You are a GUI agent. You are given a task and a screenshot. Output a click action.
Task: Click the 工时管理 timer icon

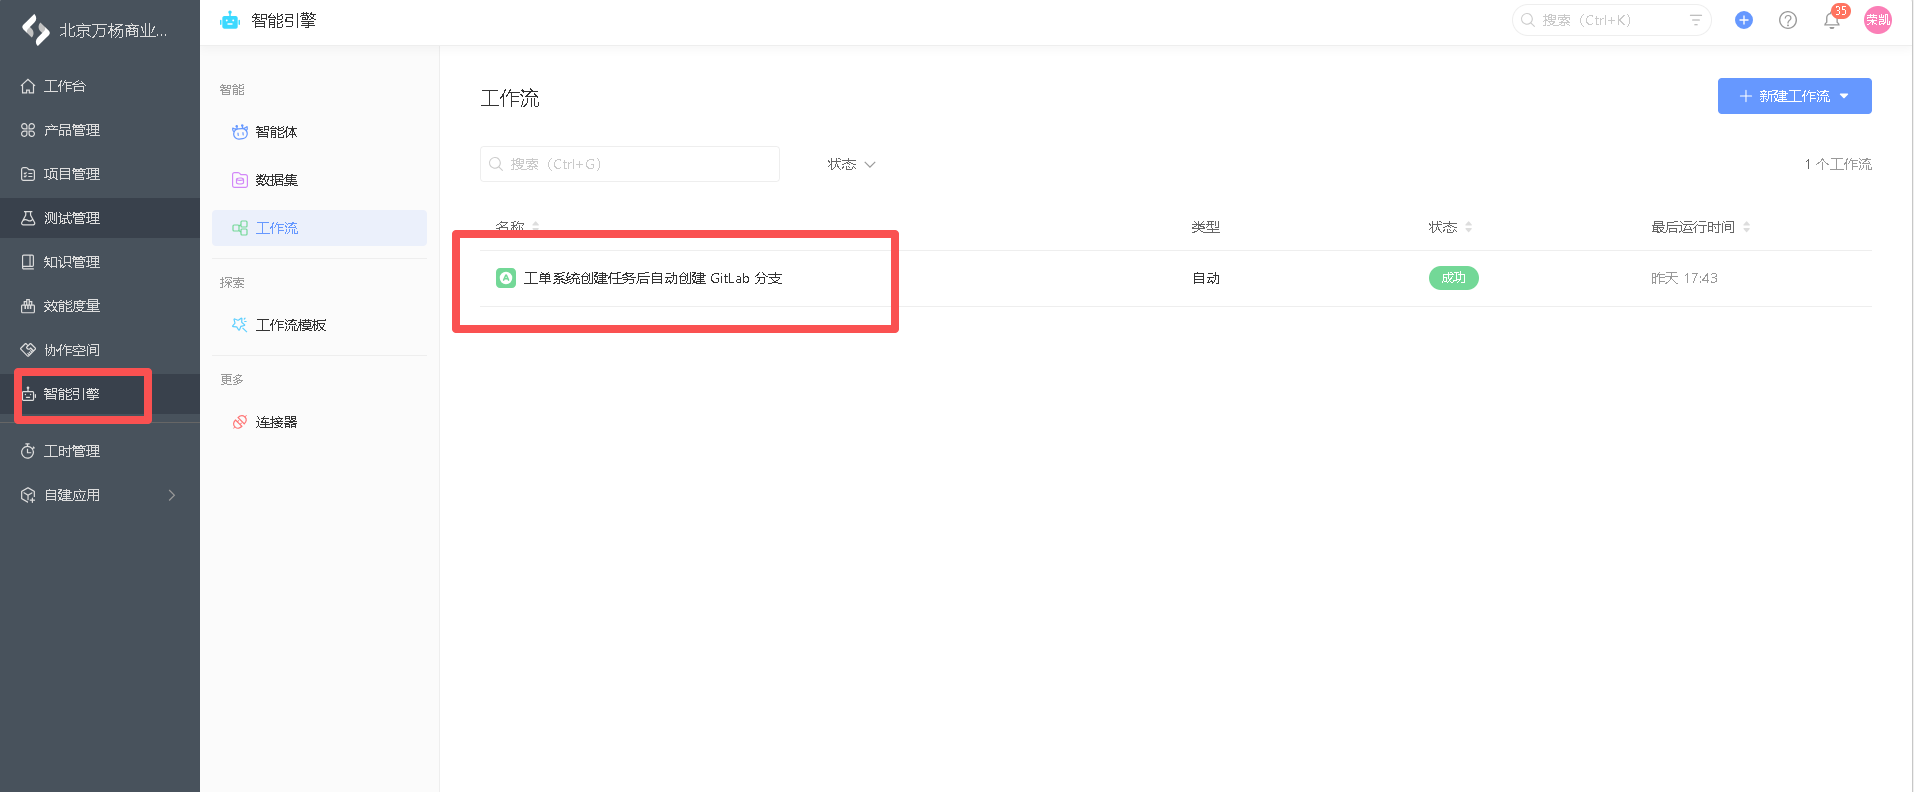(x=28, y=451)
